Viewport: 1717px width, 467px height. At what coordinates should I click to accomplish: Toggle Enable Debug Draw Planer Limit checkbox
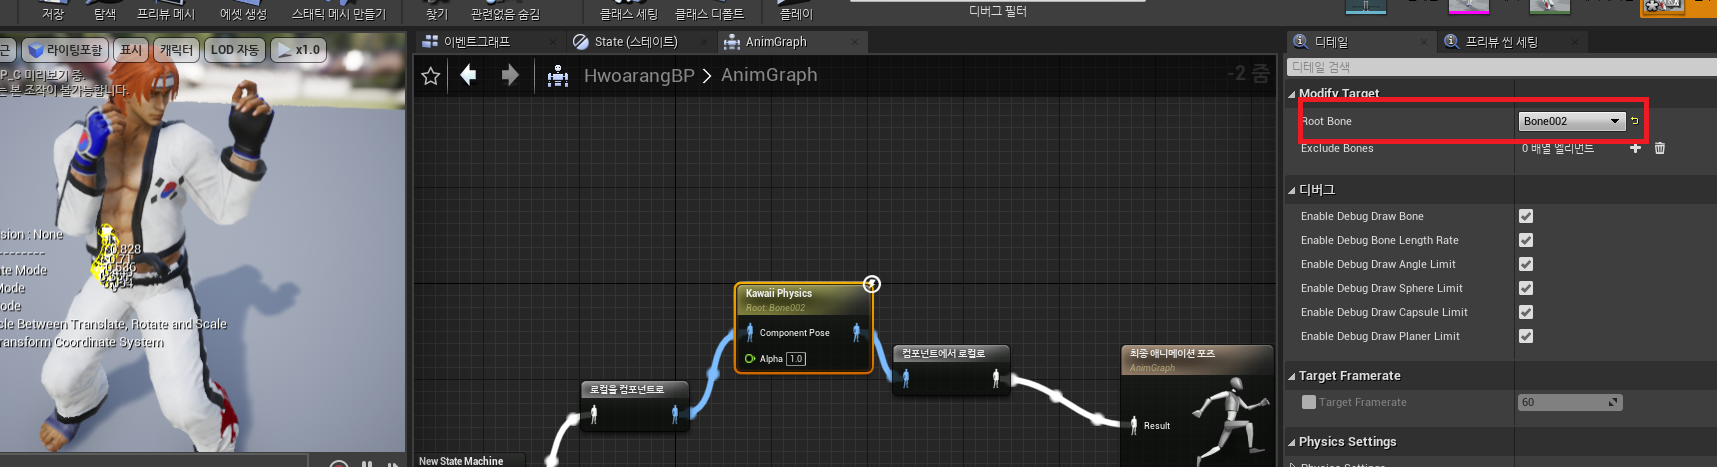pyautogui.click(x=1526, y=336)
